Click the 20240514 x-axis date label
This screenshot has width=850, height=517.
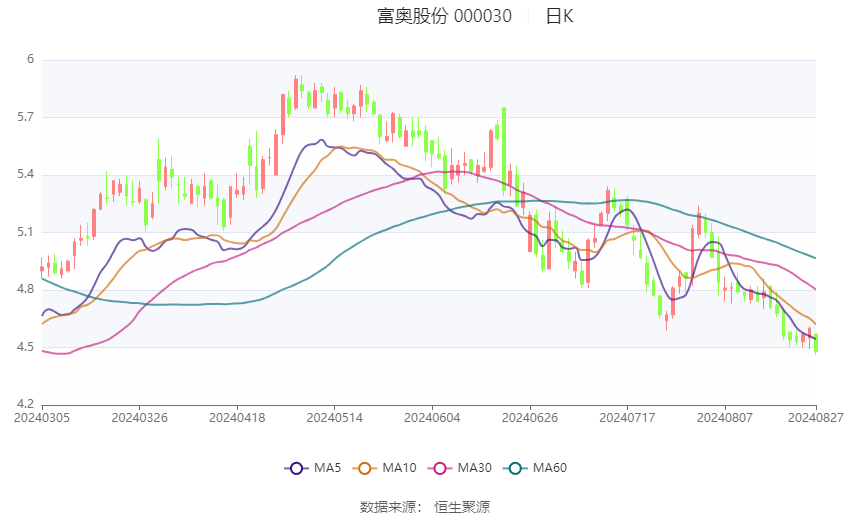[x=334, y=418]
